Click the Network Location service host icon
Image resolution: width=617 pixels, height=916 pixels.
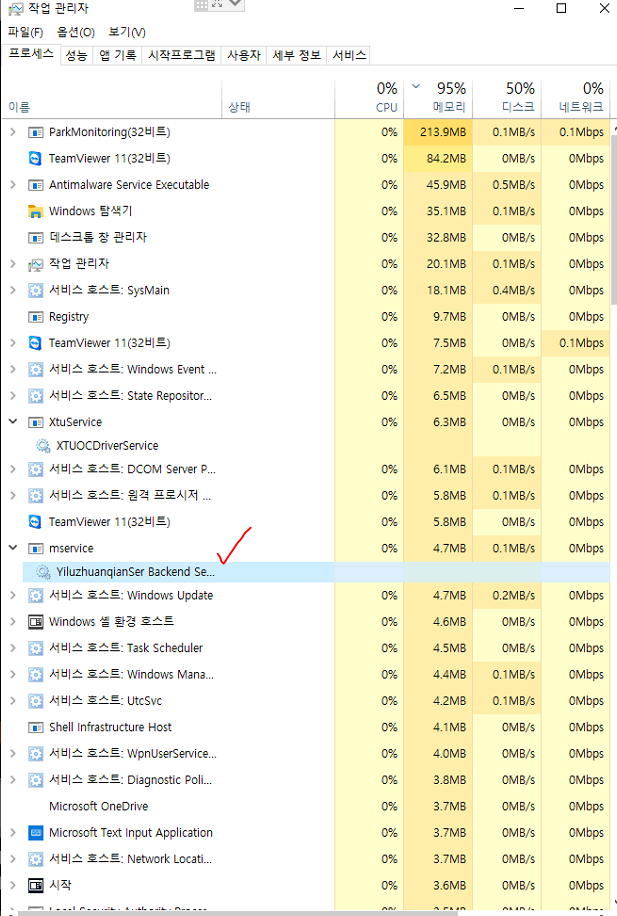(36, 859)
